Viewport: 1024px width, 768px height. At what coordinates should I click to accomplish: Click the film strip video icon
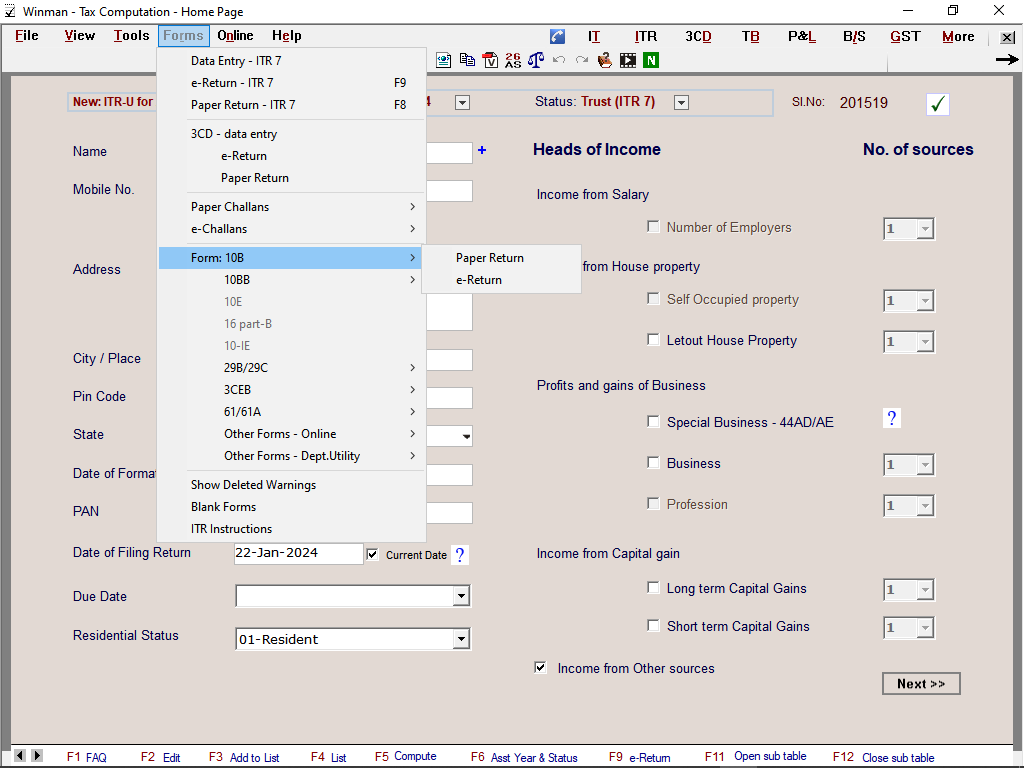pos(628,60)
